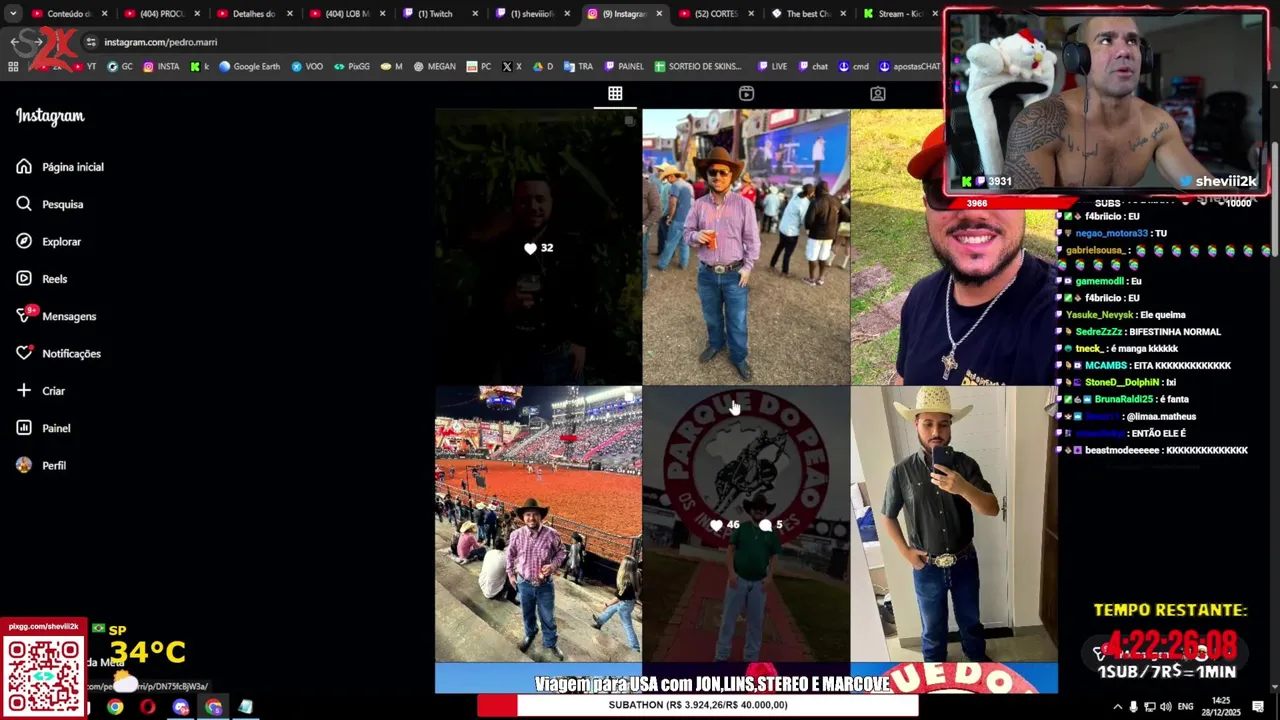Open Perfil from the sidebar avatar
The image size is (1280, 720).
pyautogui.click(x=41, y=465)
